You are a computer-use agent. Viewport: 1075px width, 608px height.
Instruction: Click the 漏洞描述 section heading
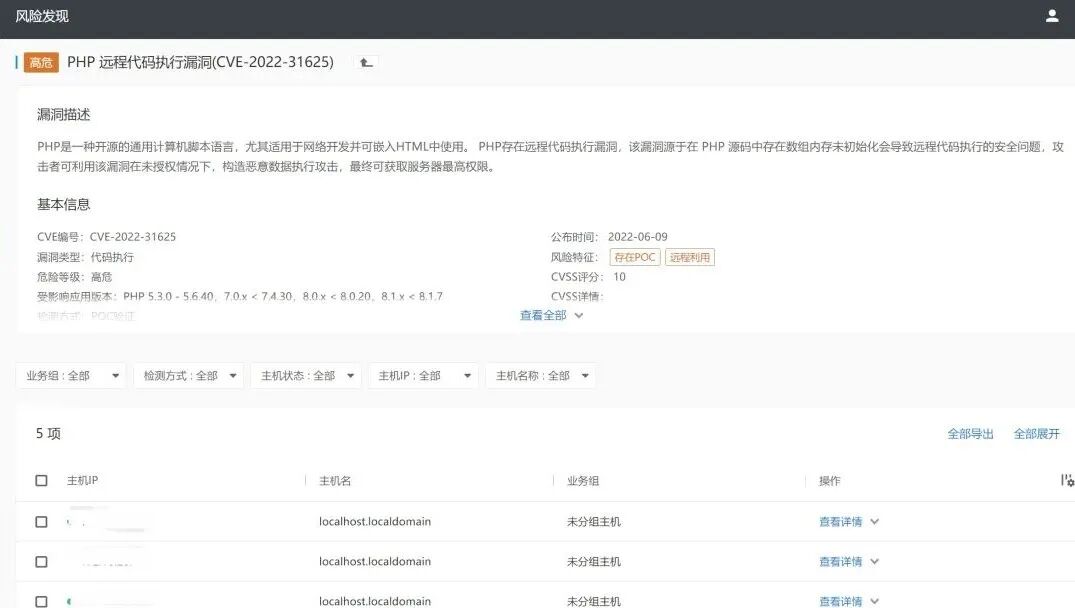tap(64, 114)
